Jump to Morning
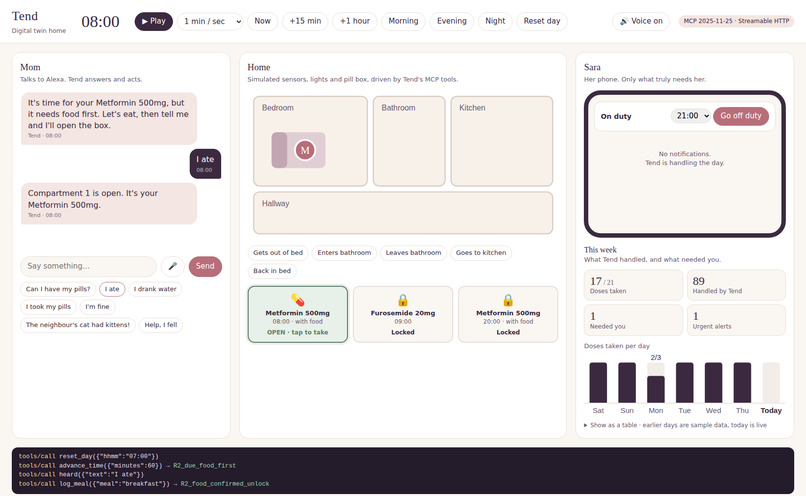 pos(403,21)
